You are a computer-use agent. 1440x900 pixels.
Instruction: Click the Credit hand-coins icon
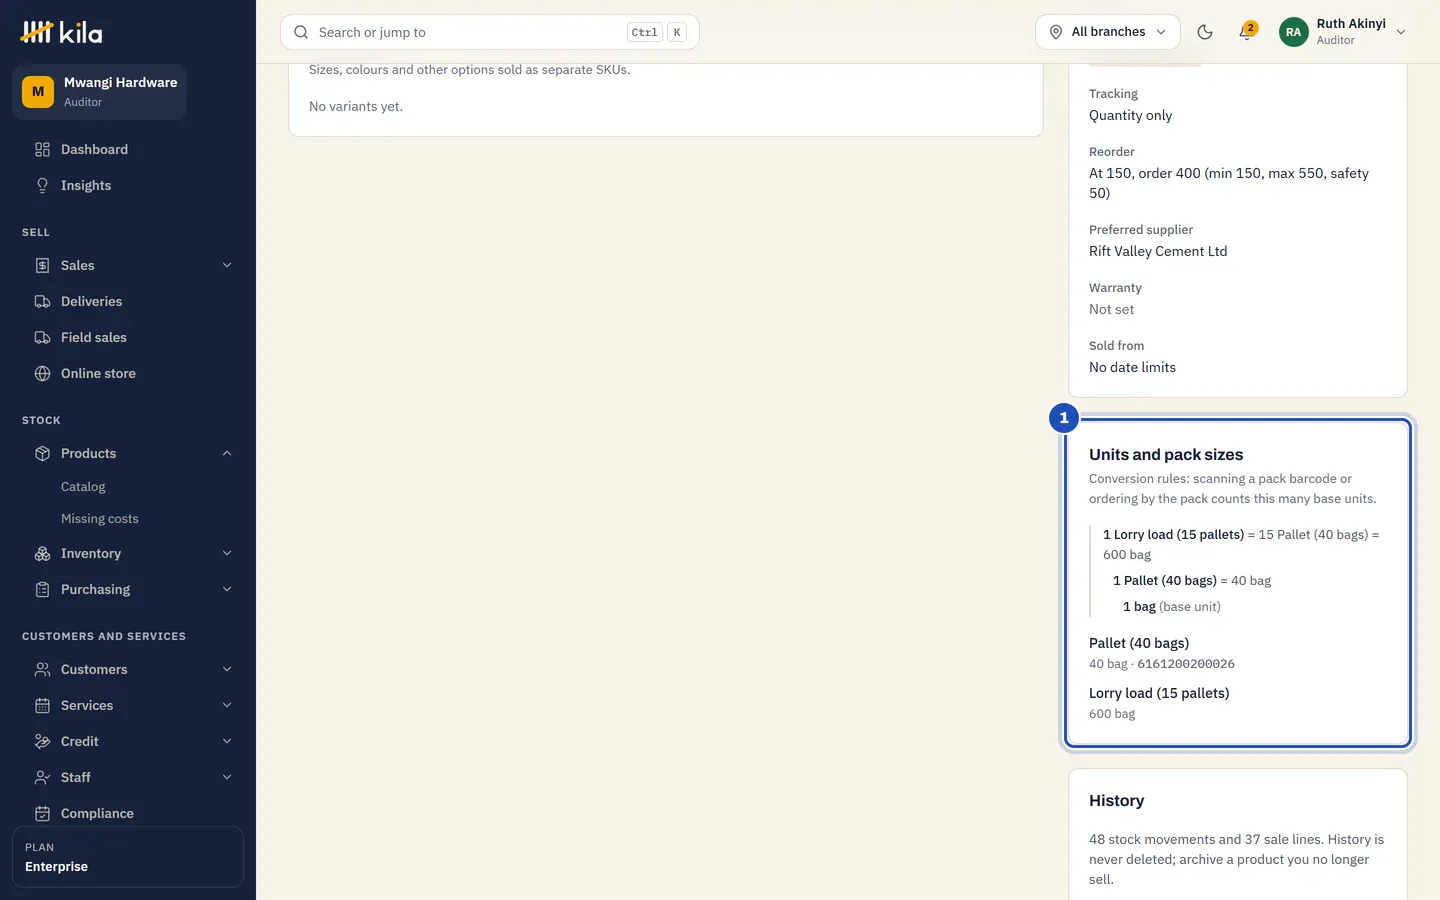coord(42,741)
